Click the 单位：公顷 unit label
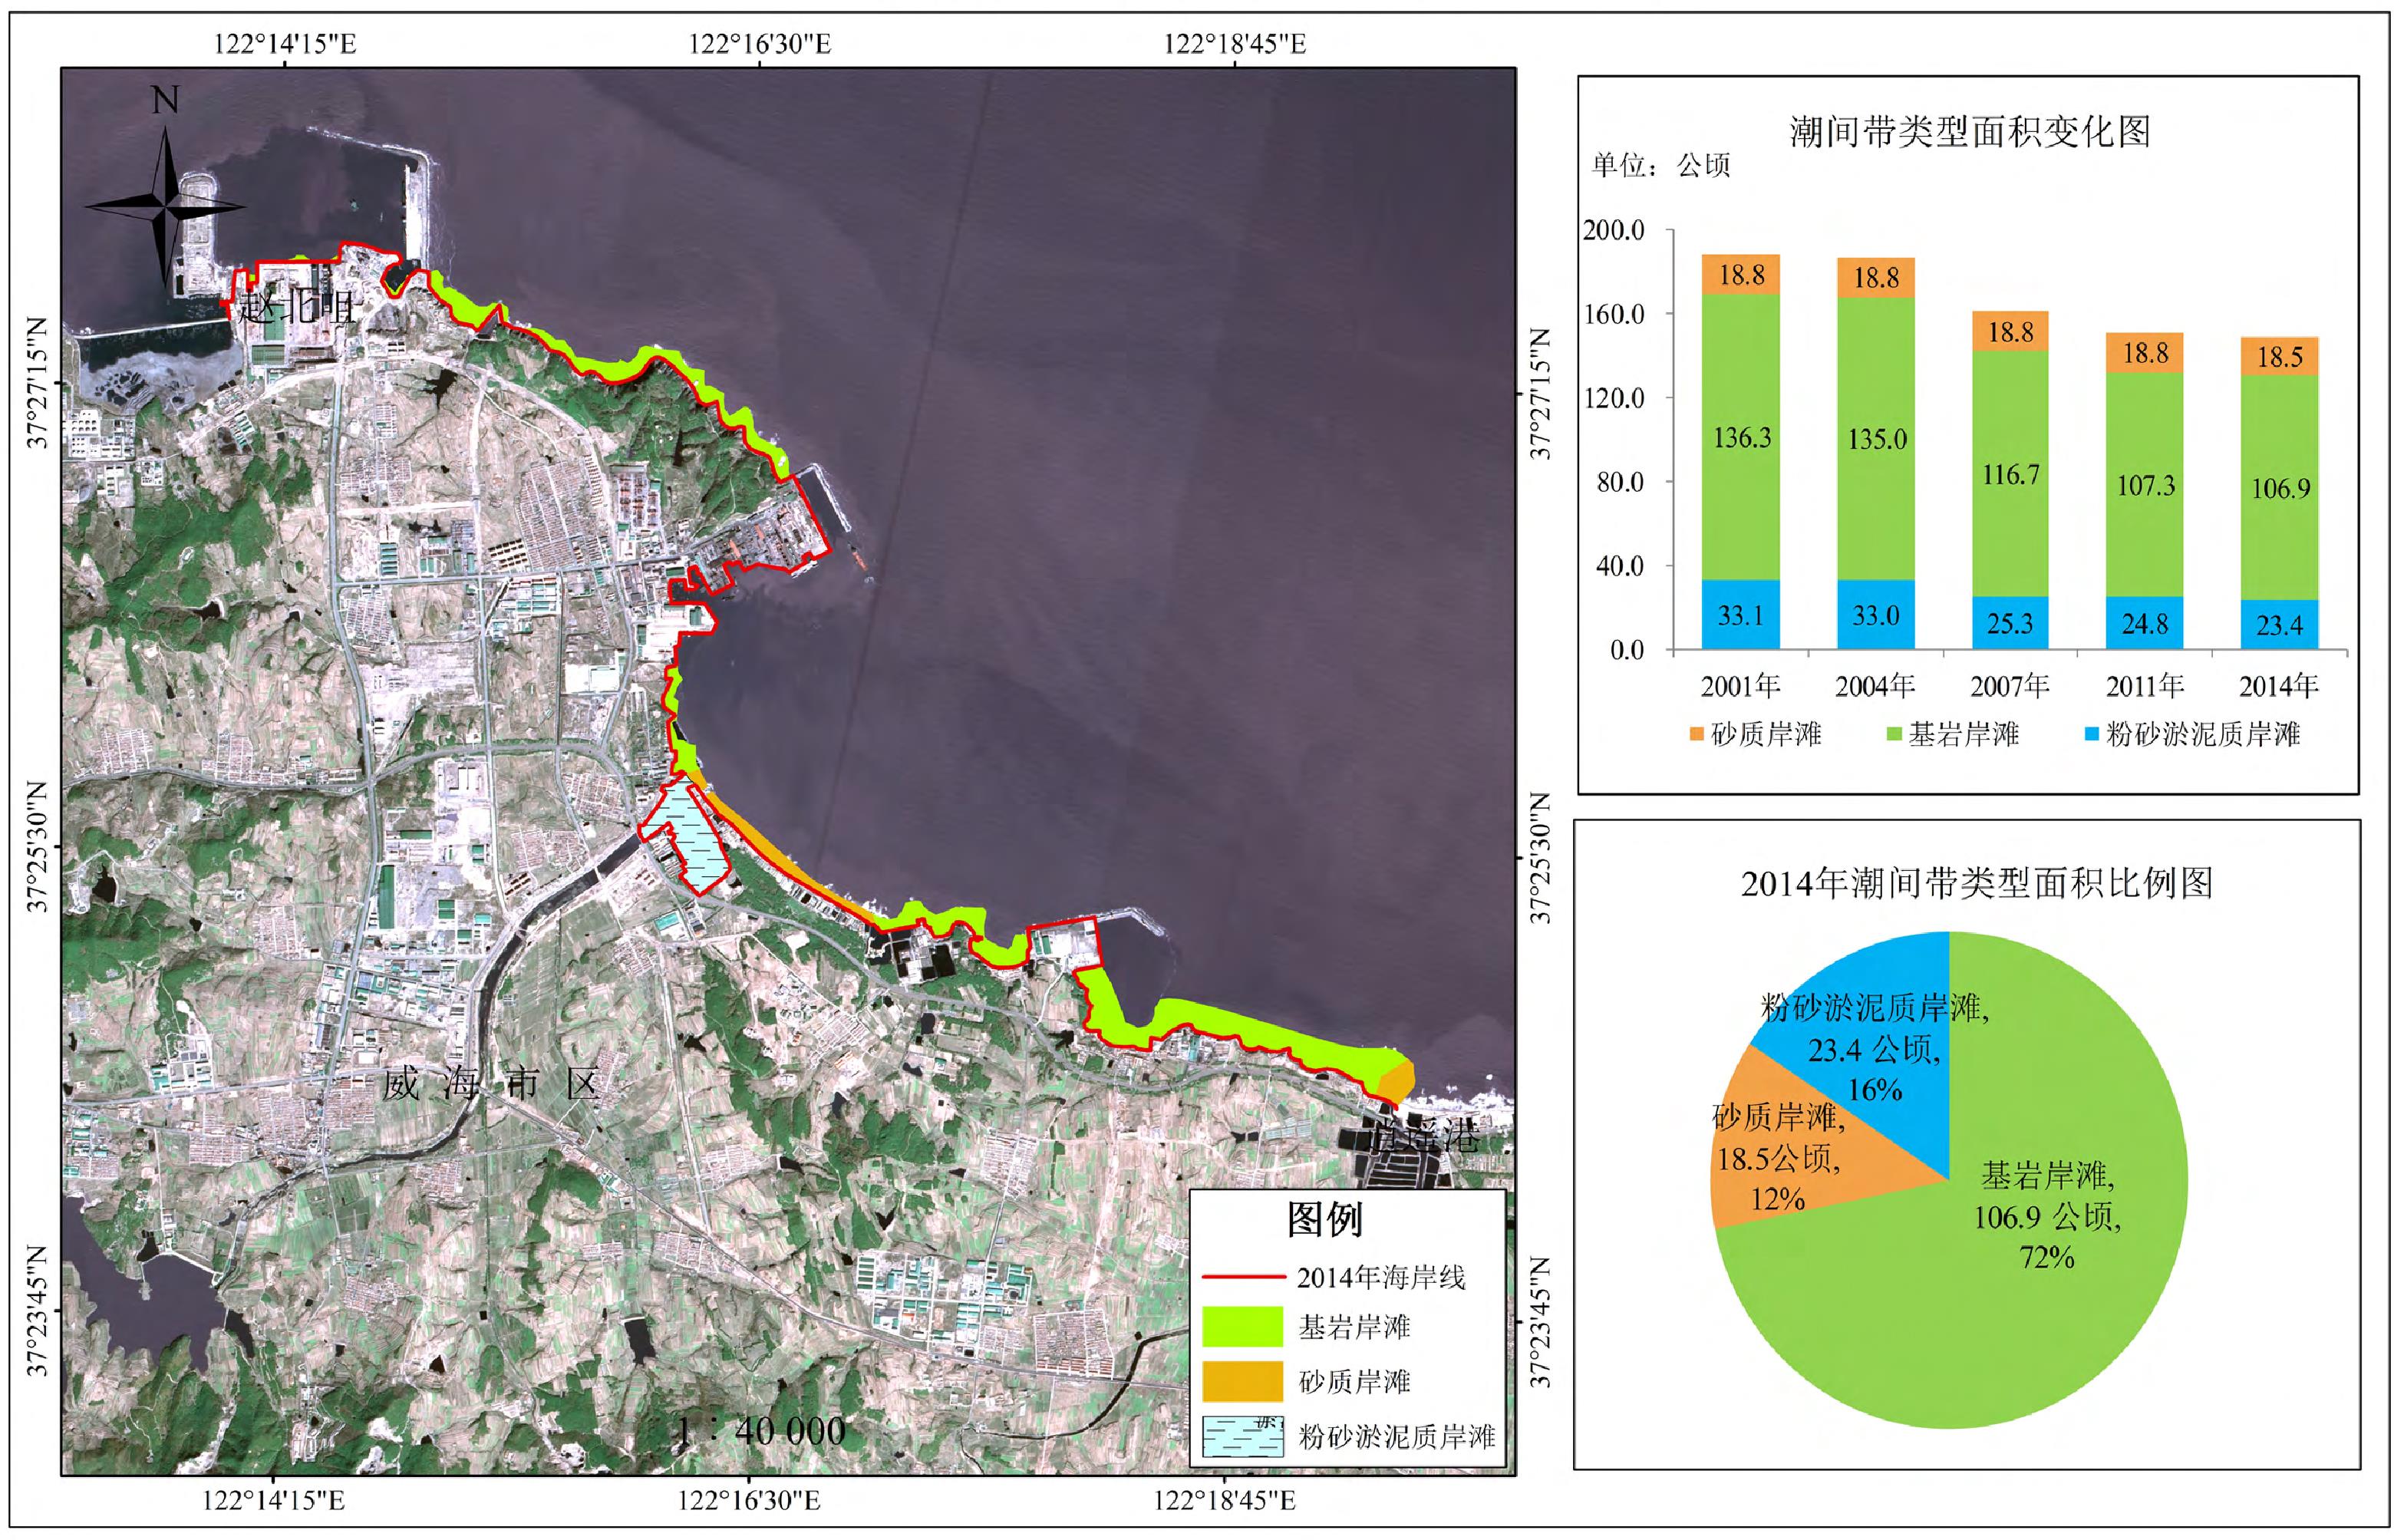This screenshot has width=2394, height=1540. tap(1661, 165)
